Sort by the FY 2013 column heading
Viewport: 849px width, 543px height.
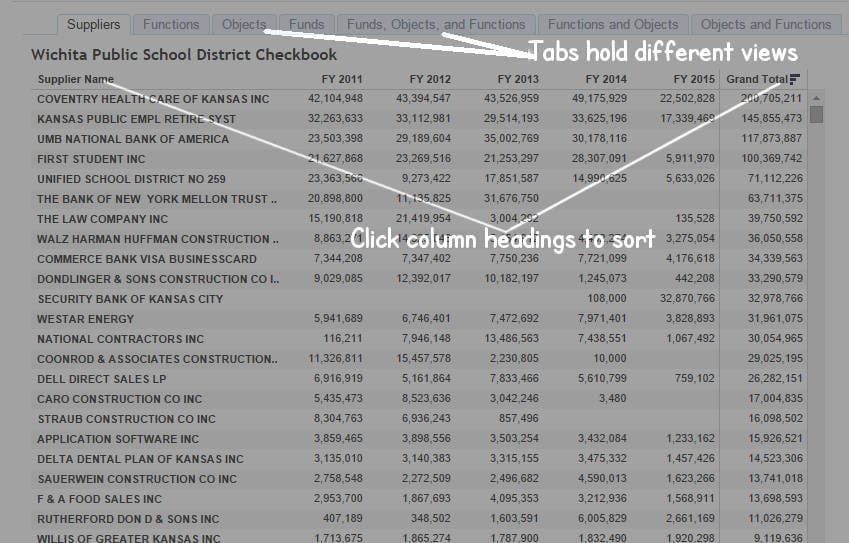(518, 79)
